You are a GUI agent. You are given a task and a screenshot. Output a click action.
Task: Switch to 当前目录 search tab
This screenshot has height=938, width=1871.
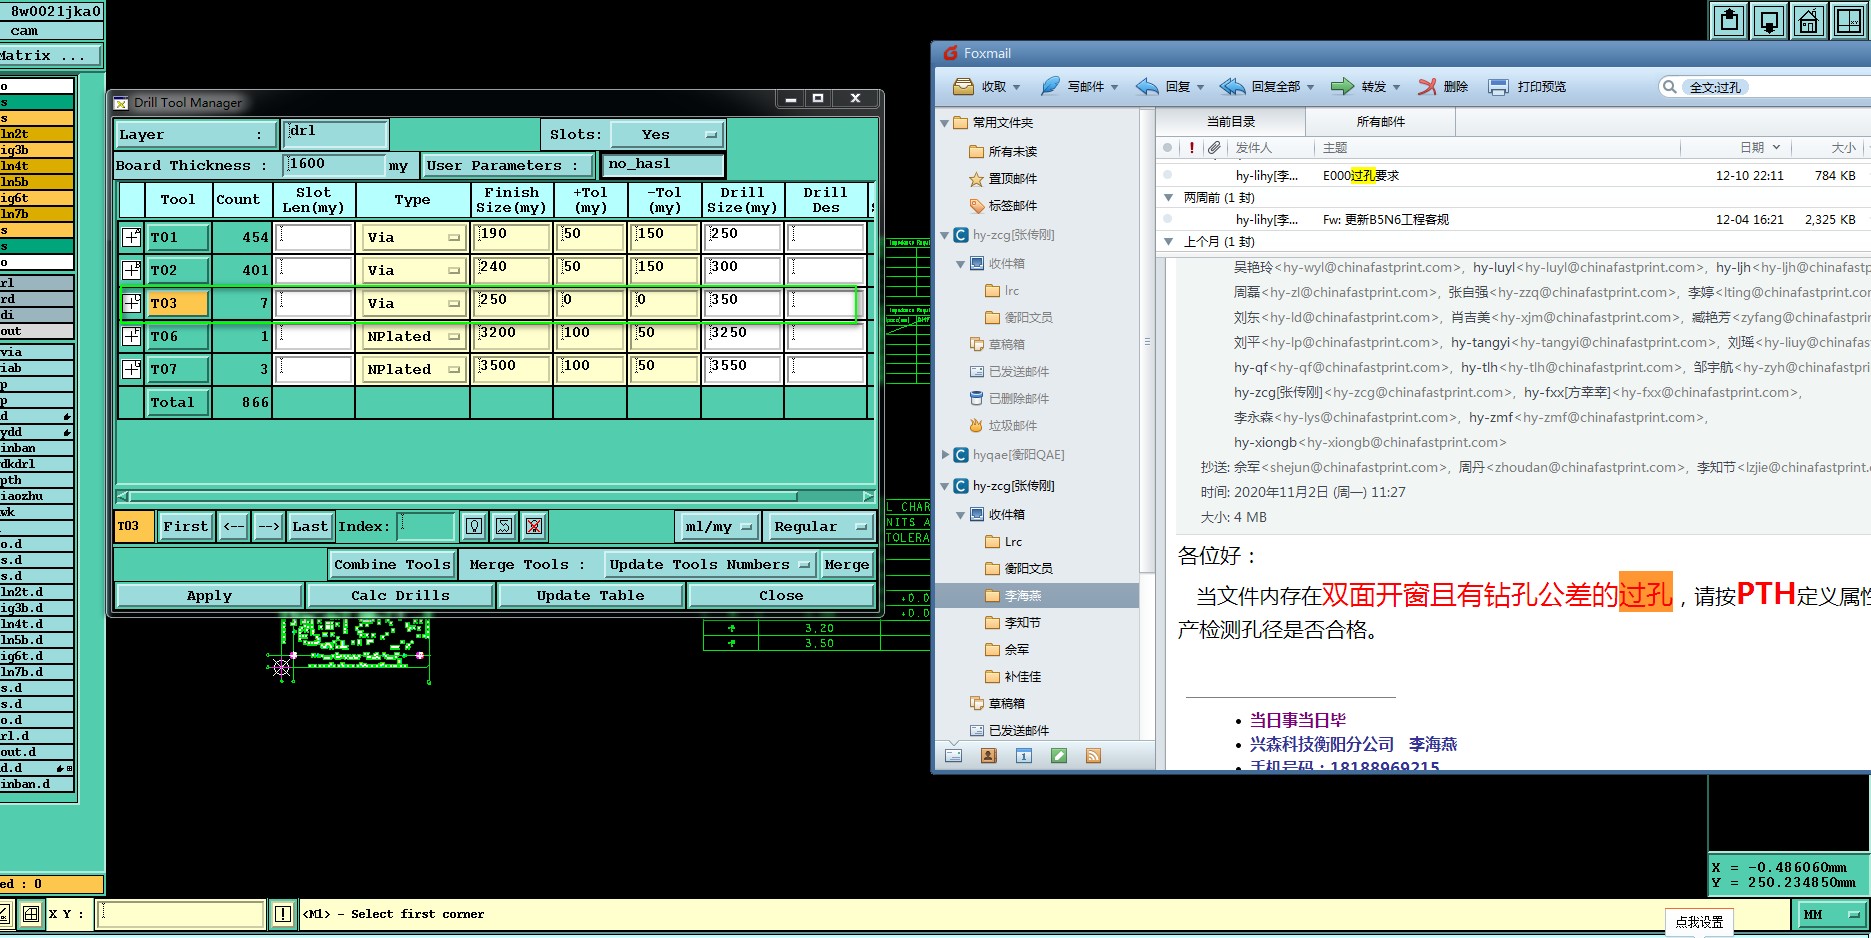[1231, 122]
